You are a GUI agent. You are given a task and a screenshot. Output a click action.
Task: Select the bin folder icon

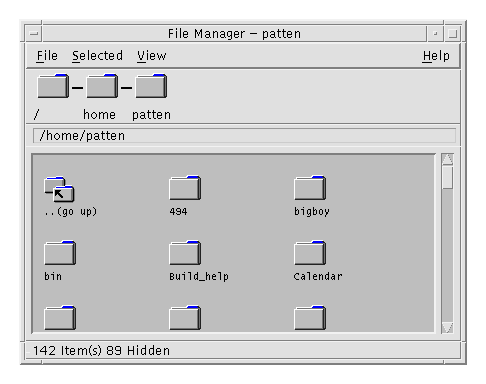click(x=60, y=253)
